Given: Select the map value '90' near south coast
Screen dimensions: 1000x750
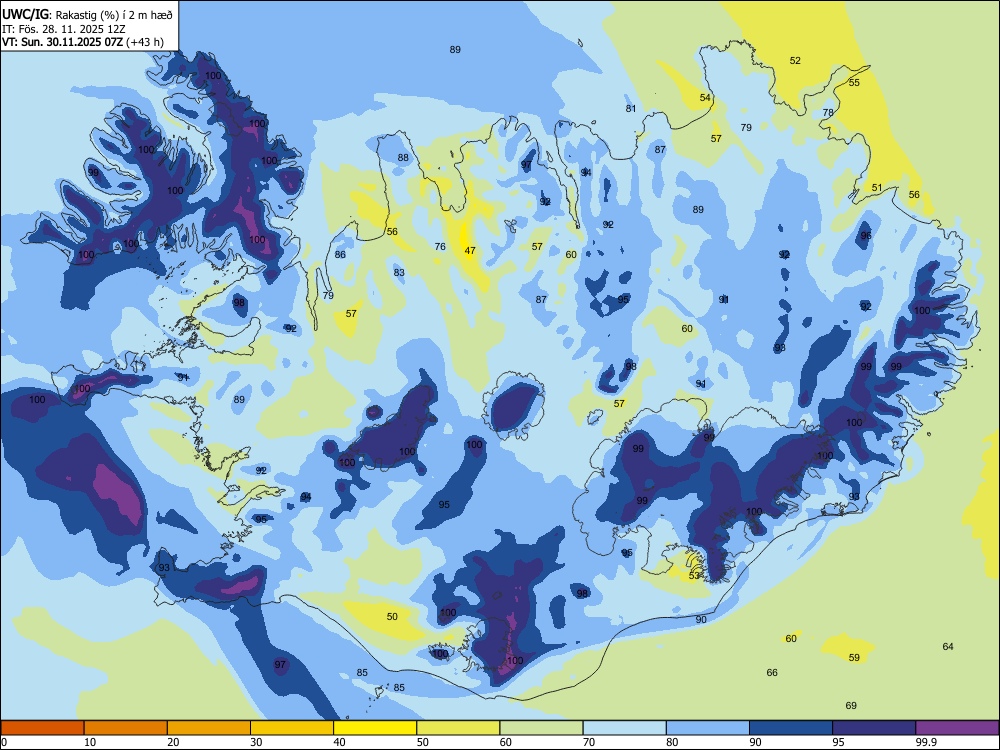Looking at the screenshot, I should [702, 619].
